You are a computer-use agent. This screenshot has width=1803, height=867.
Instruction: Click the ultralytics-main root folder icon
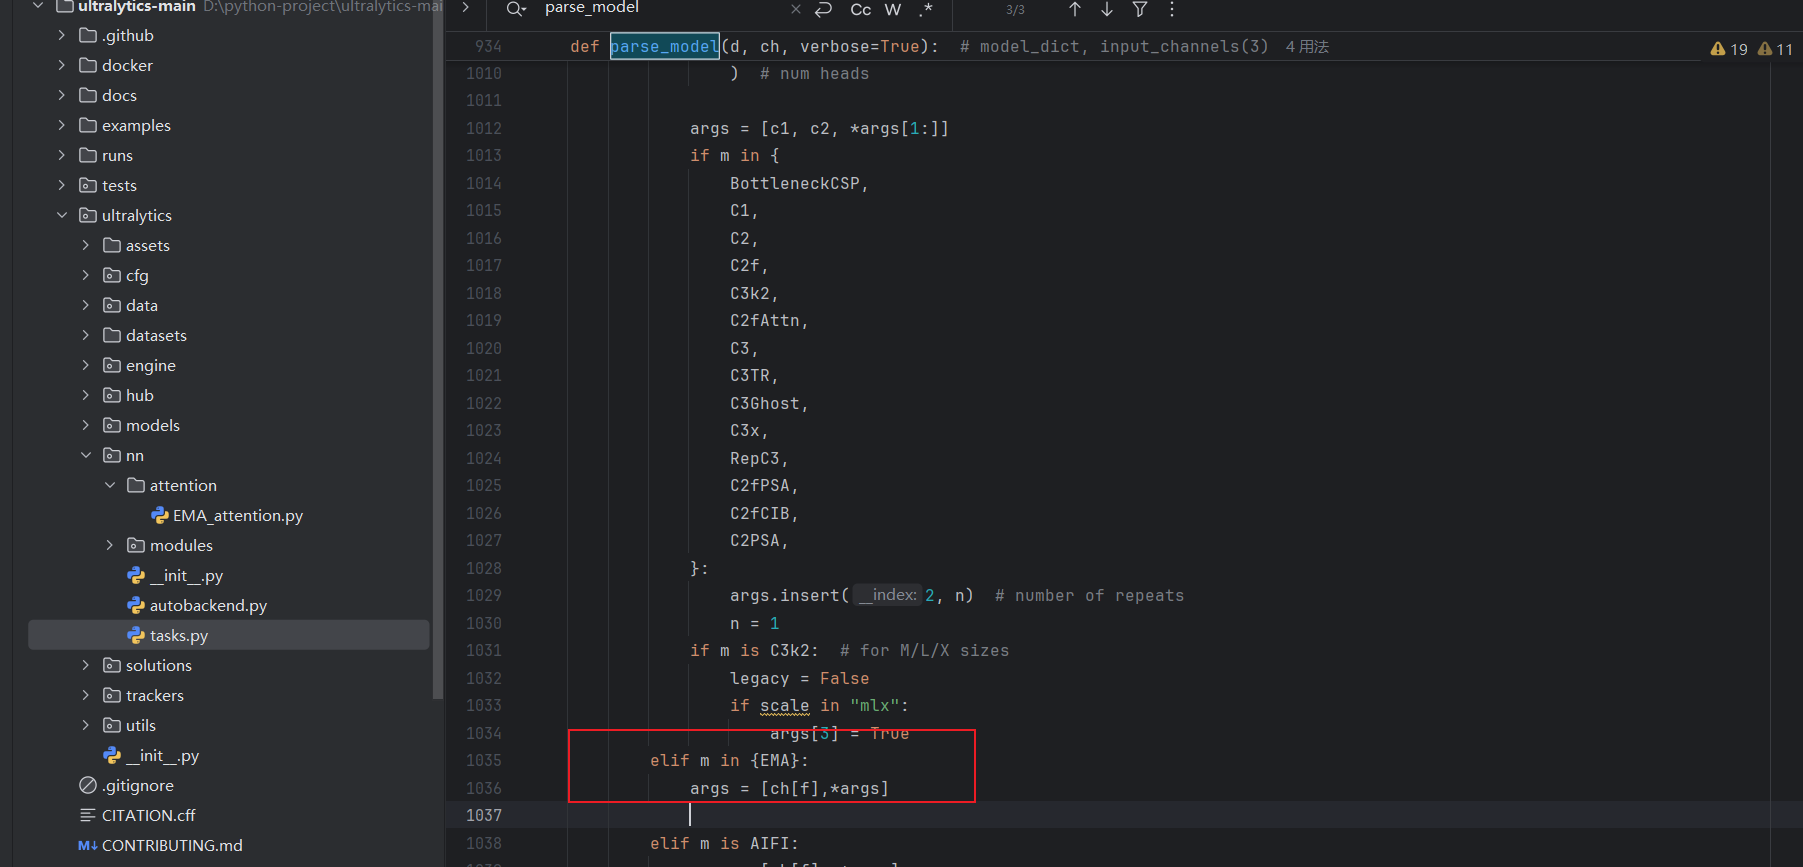pos(65,6)
